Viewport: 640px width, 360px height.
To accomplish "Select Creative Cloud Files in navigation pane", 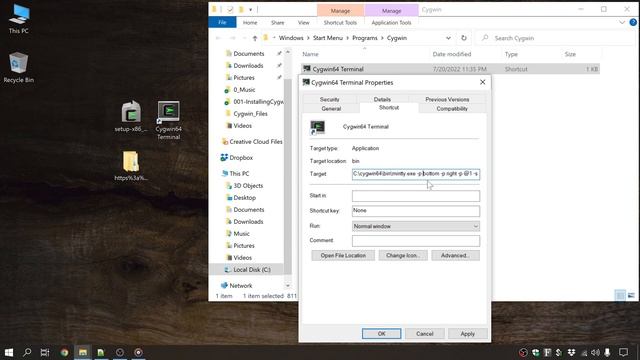I will [252, 142].
